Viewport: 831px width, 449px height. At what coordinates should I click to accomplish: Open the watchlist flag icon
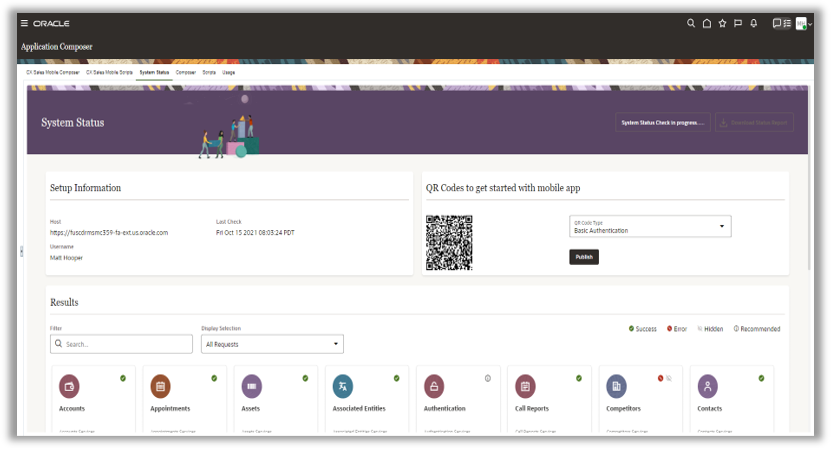pyautogui.click(x=738, y=23)
